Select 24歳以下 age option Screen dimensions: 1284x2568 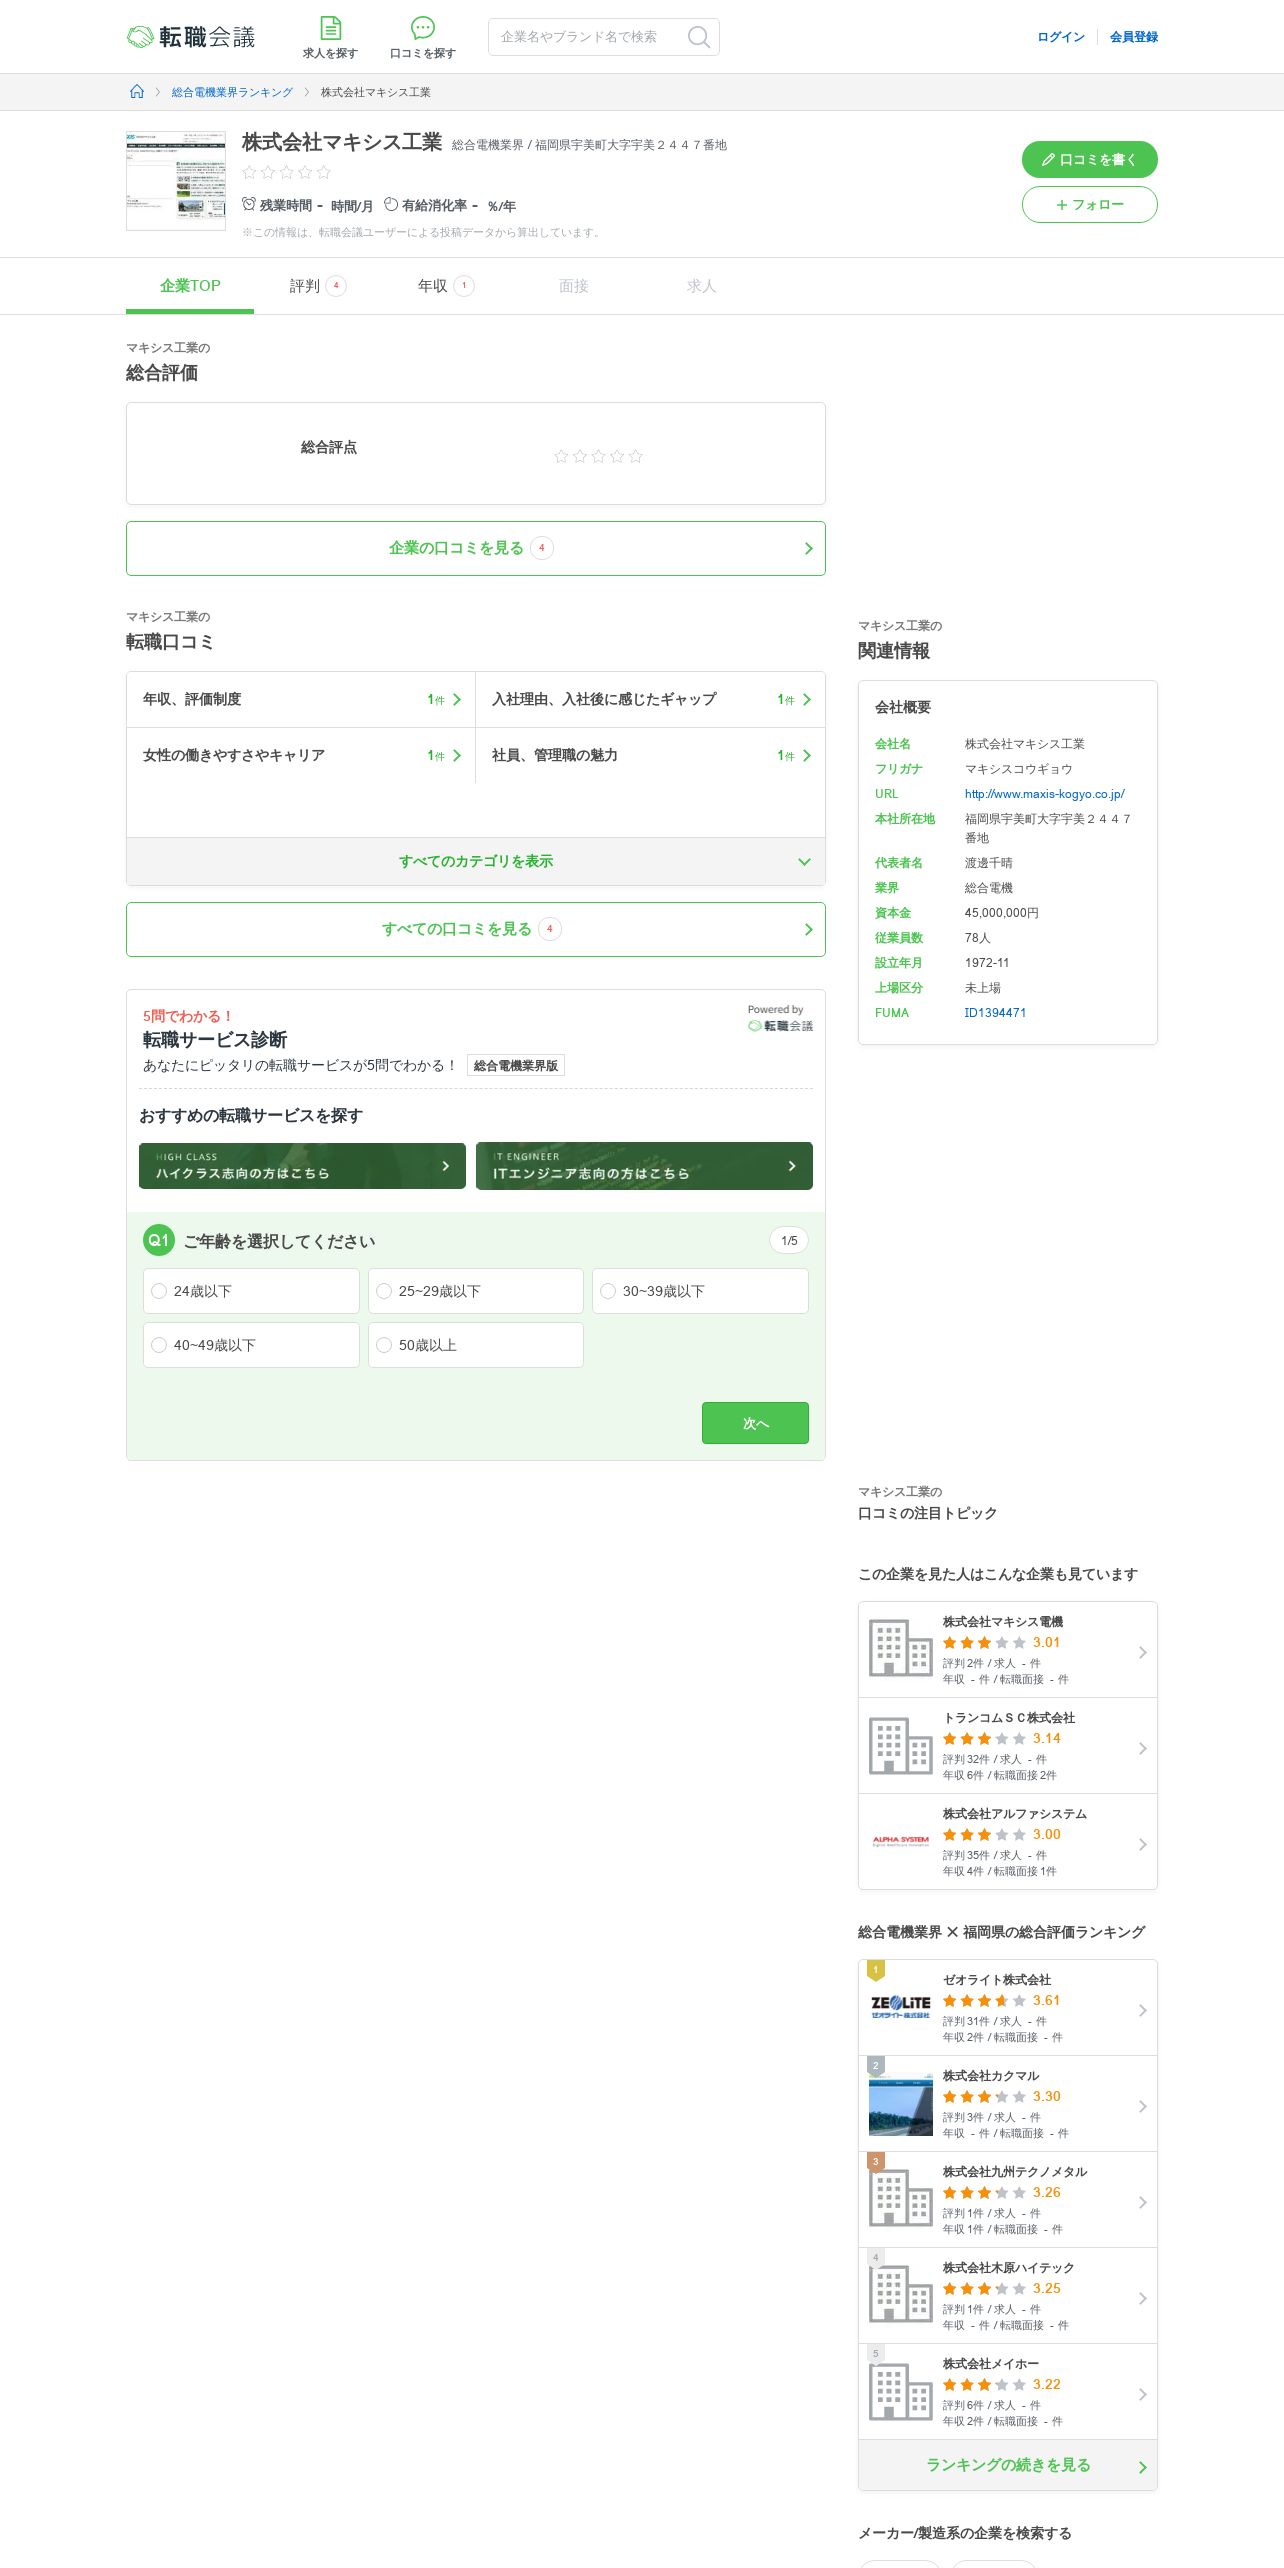[251, 1291]
